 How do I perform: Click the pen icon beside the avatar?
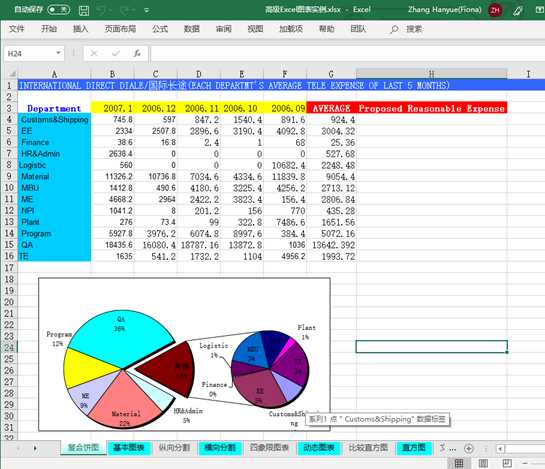(518, 10)
